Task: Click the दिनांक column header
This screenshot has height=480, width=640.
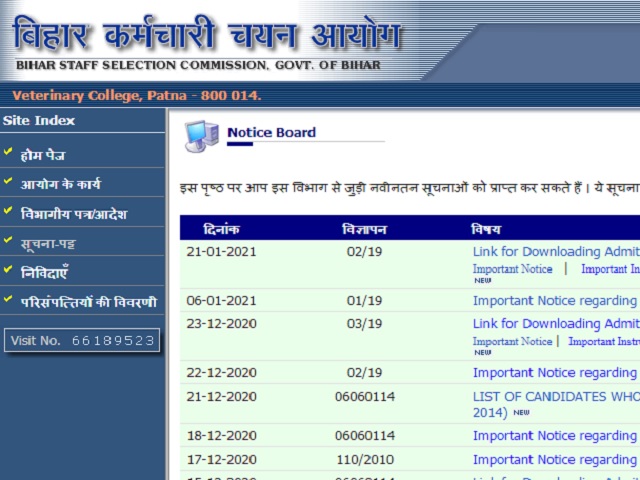Action: (221, 229)
